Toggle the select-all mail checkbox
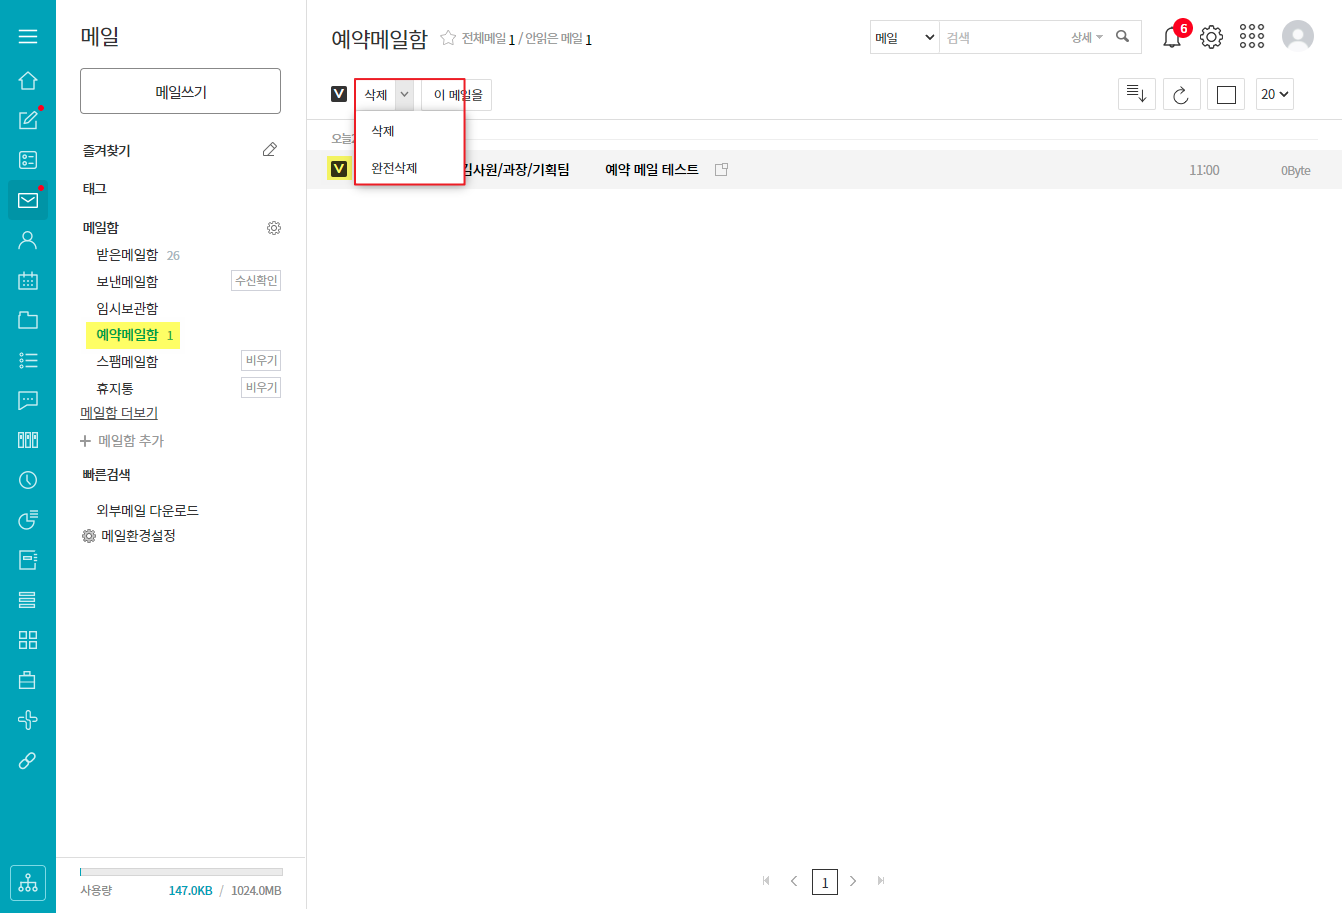This screenshot has height=913, width=1342. 339,94
